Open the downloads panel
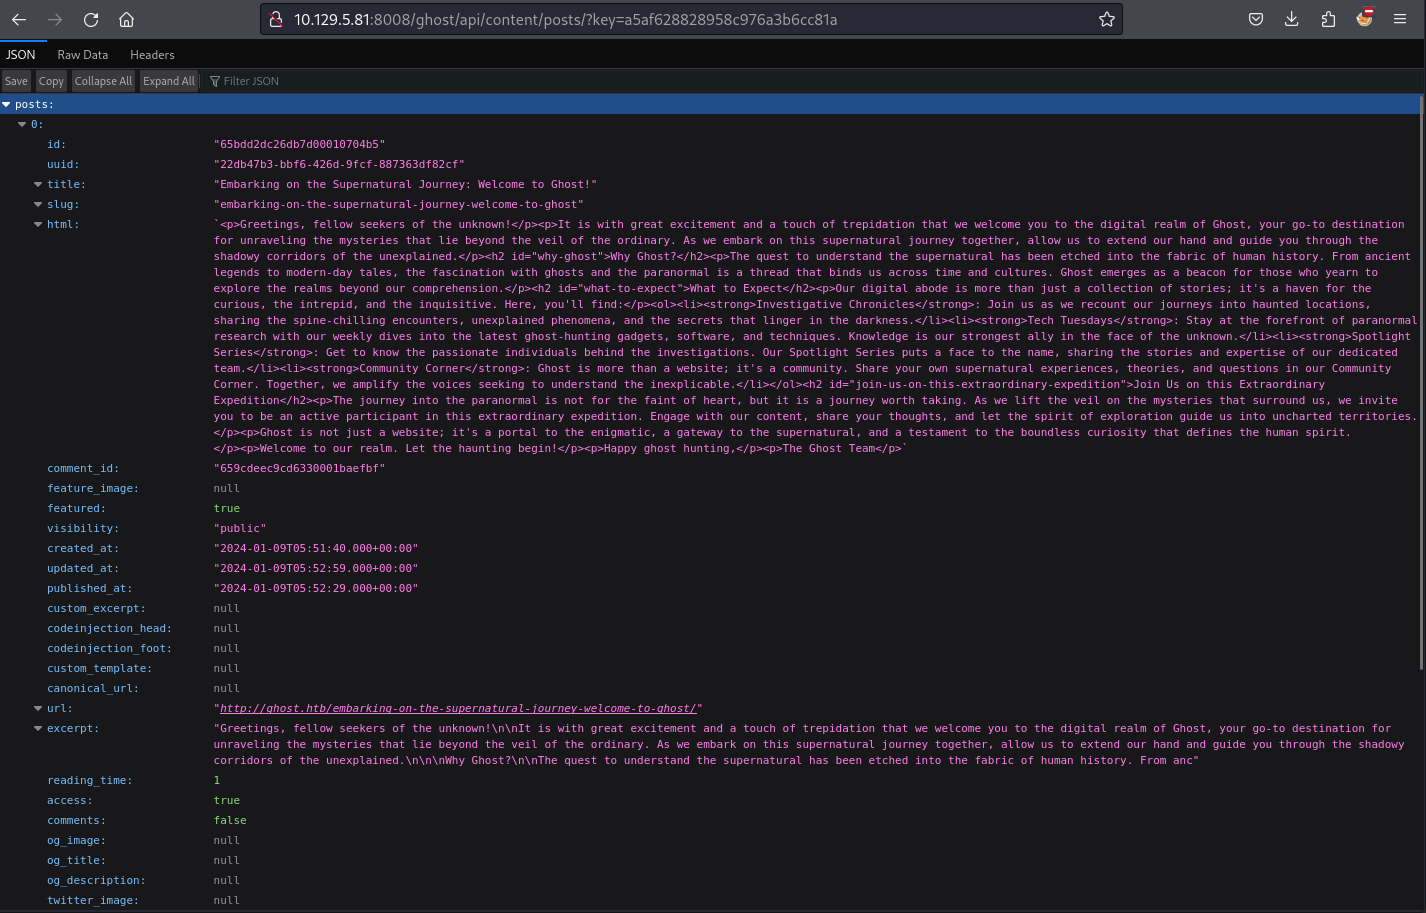This screenshot has width=1426, height=913. point(1292,19)
